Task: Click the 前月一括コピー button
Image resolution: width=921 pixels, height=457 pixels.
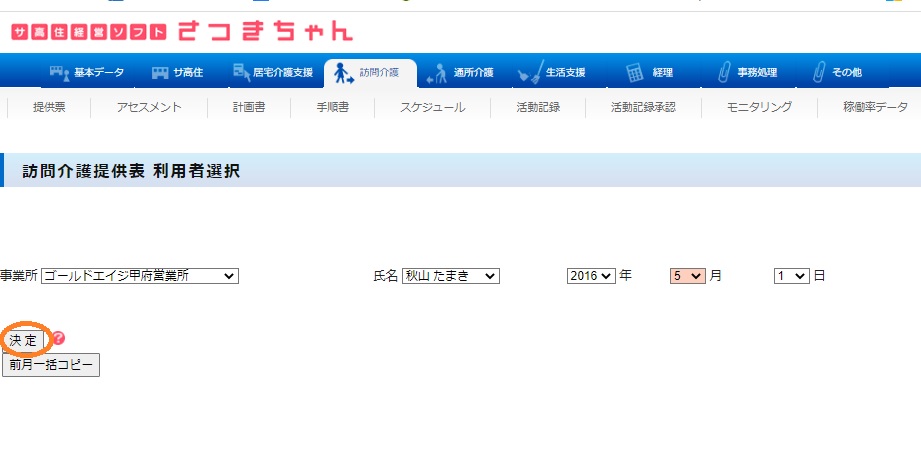Action: [x=51, y=365]
